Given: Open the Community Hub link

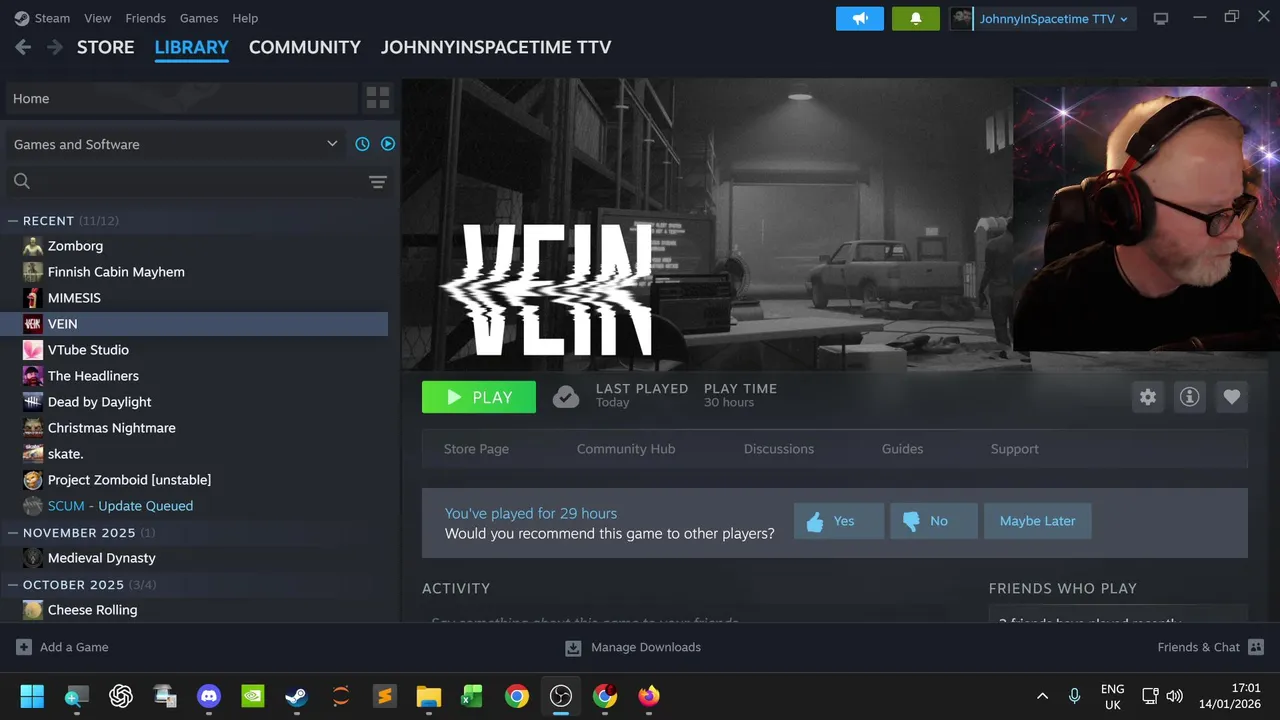Looking at the screenshot, I should (626, 449).
